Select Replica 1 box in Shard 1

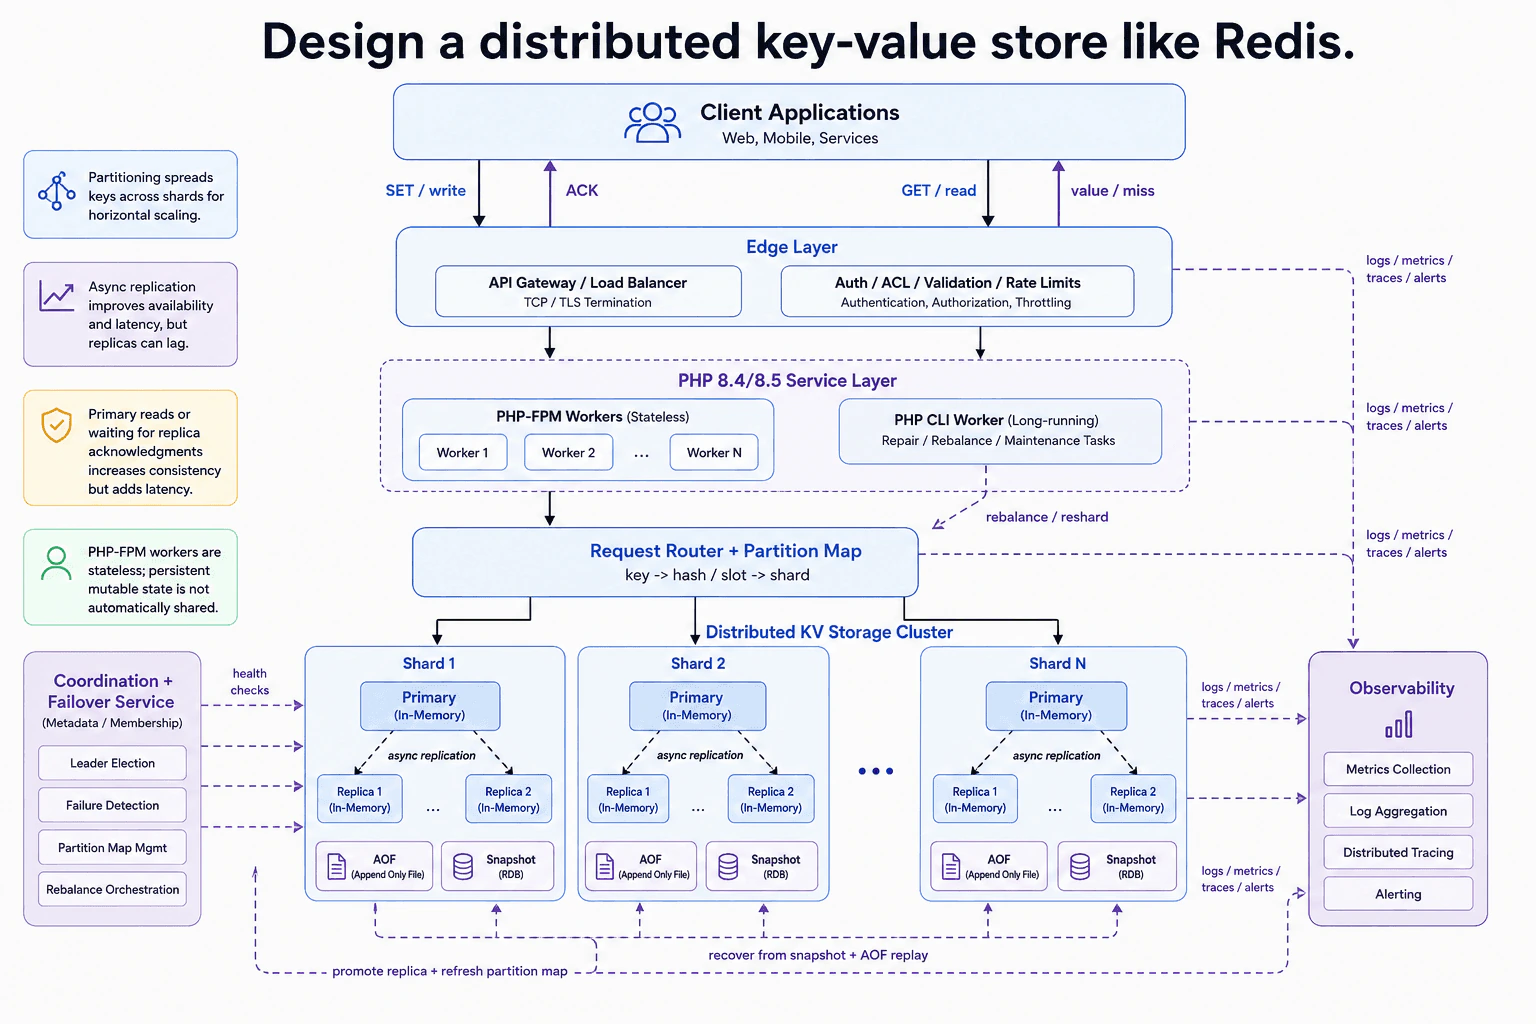[x=360, y=799]
